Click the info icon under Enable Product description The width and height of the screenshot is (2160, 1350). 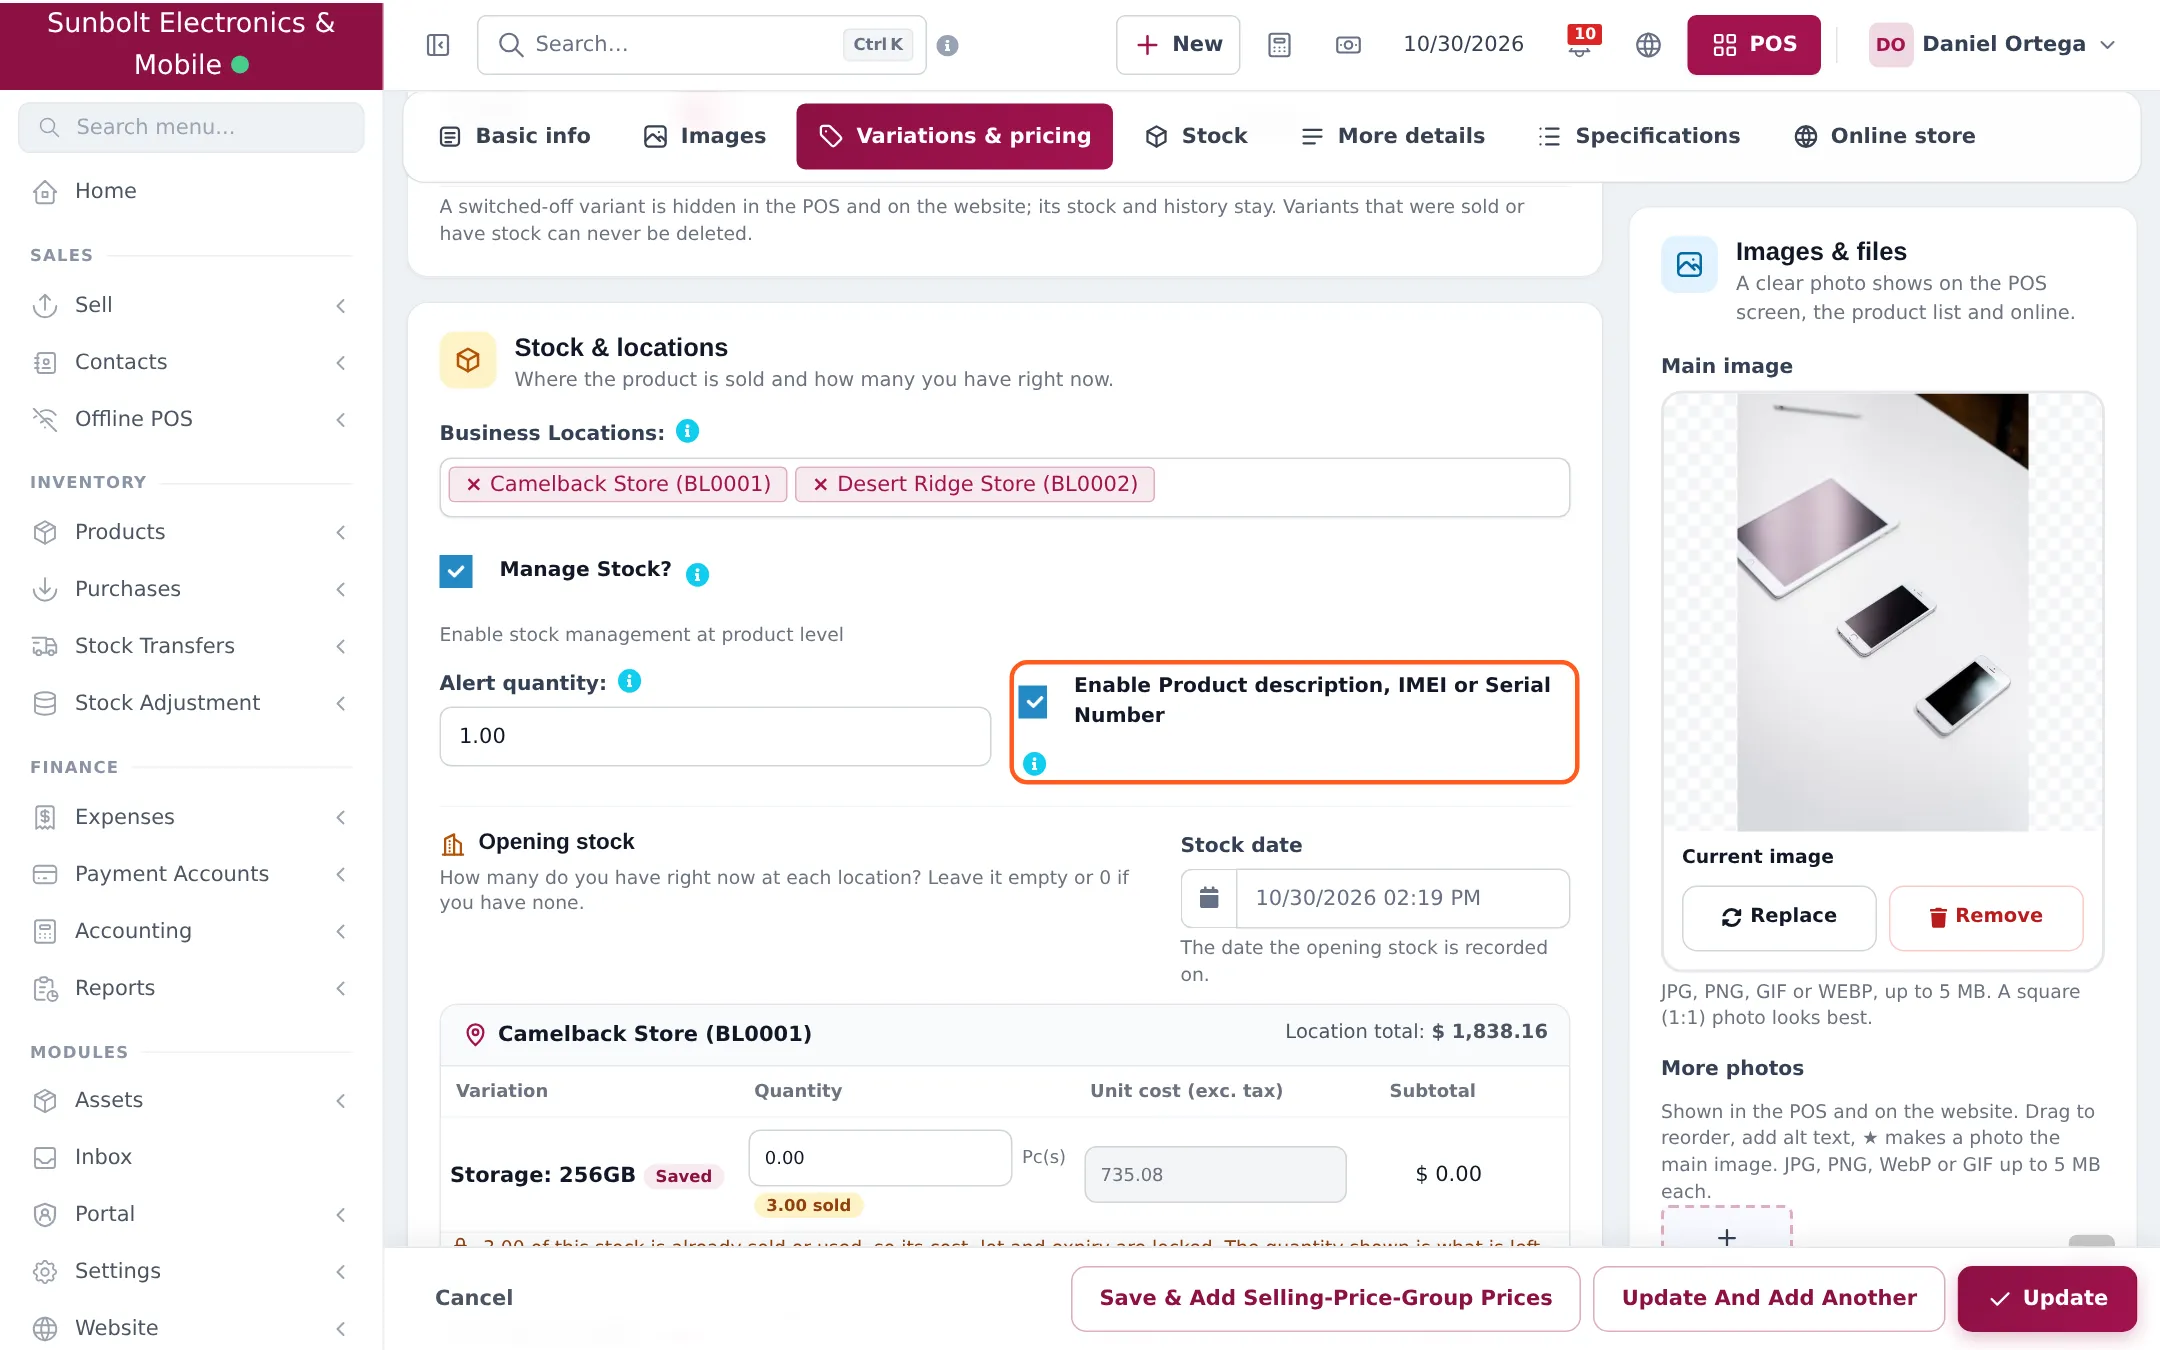[1034, 764]
